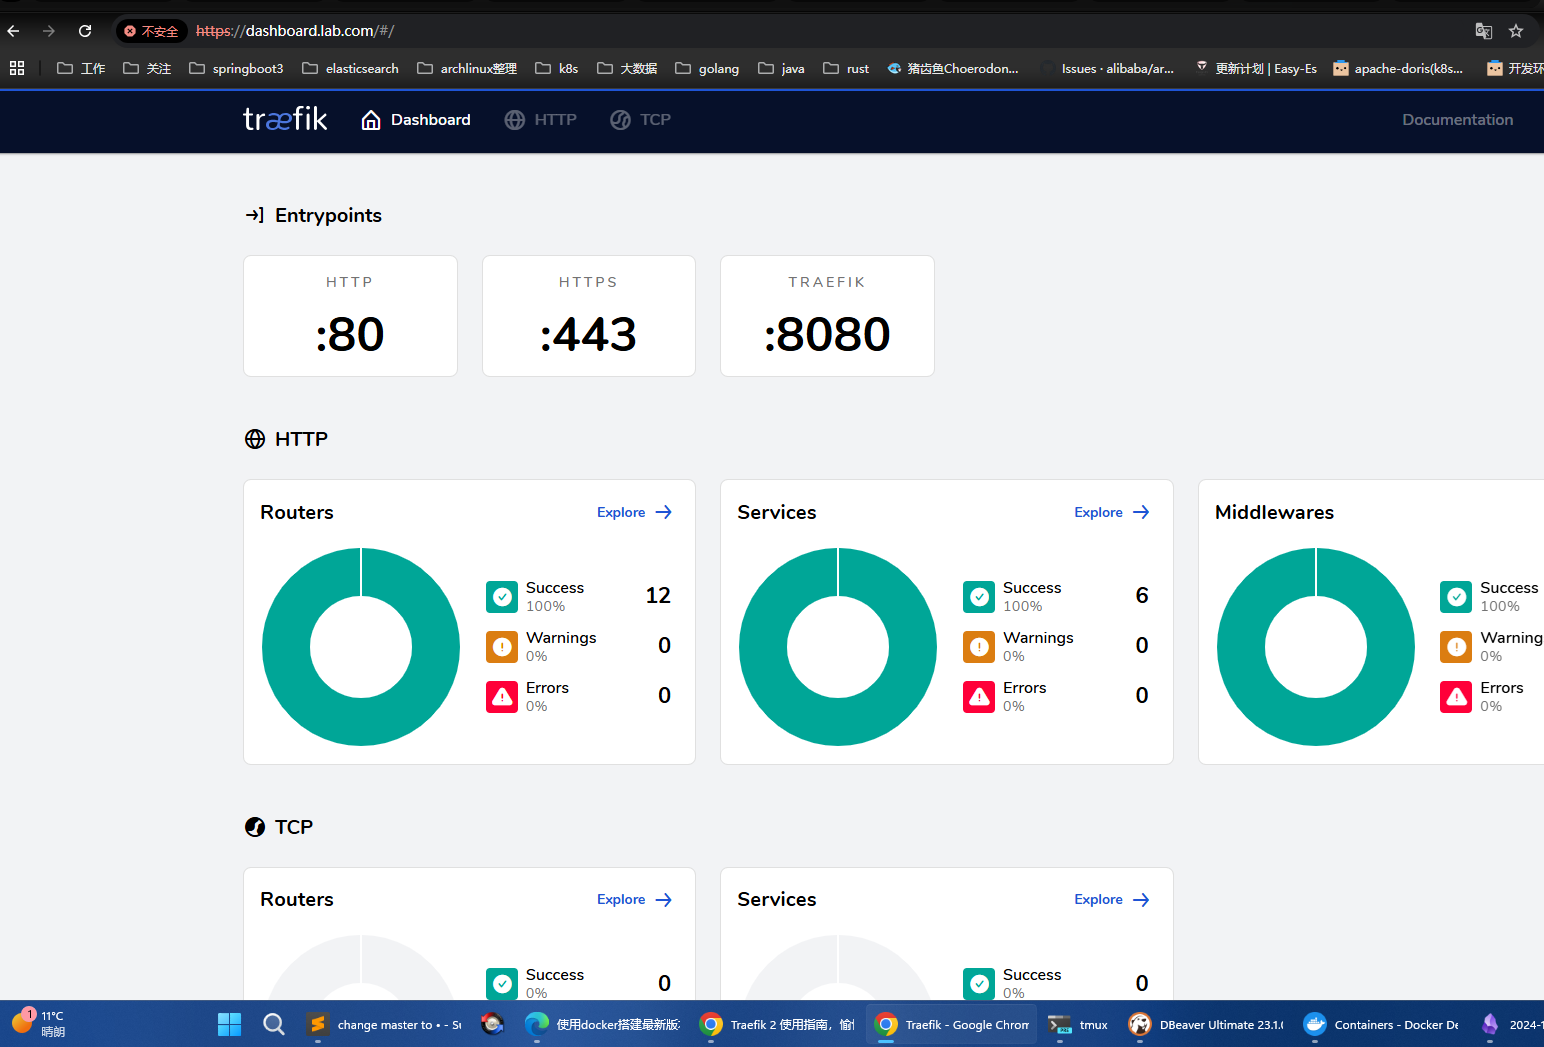Click the TRAEFIK :8080 entrypoint card
This screenshot has width=1544, height=1047.
click(827, 316)
